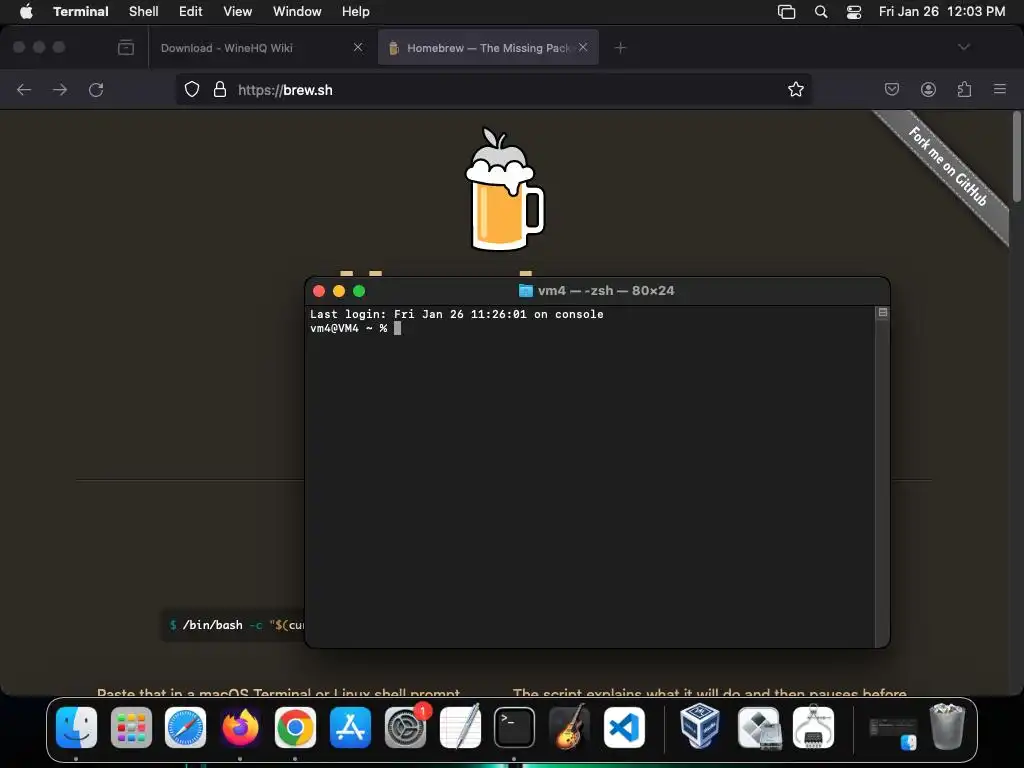This screenshot has height=768, width=1024.
Task: Go forward in Firefox
Action: pyautogui.click(x=60, y=89)
